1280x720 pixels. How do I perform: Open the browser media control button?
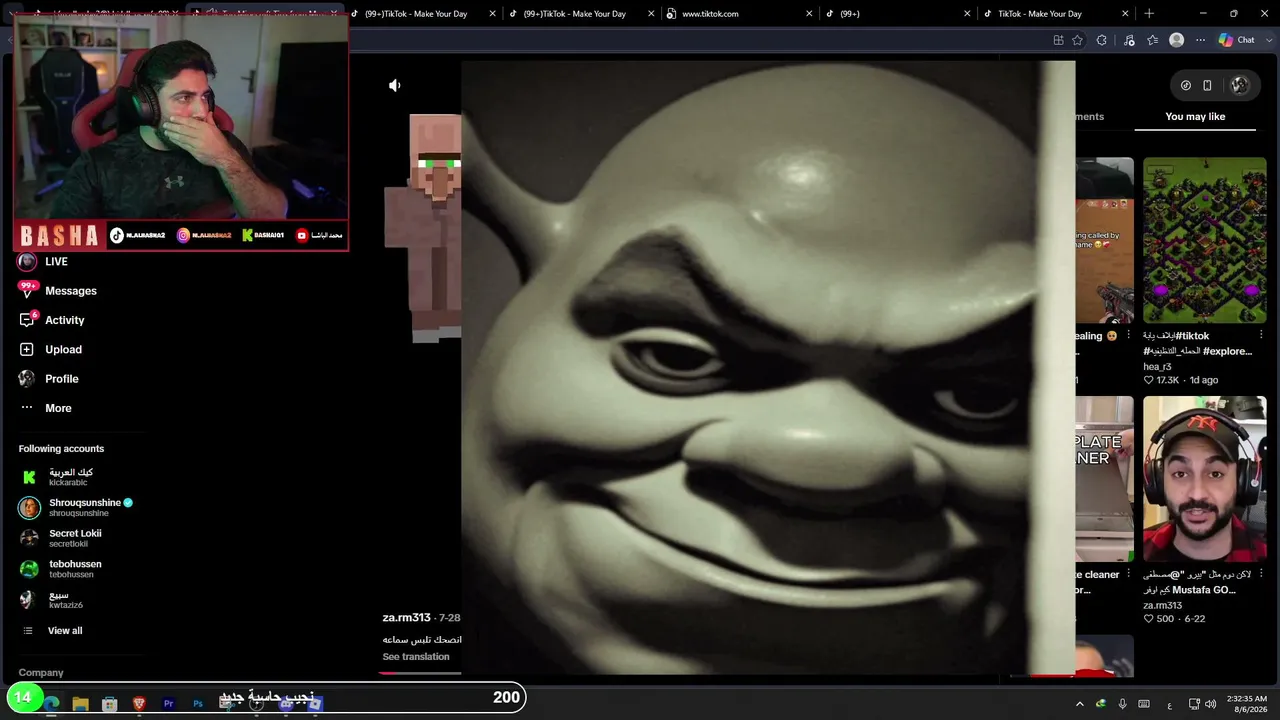click(1129, 40)
